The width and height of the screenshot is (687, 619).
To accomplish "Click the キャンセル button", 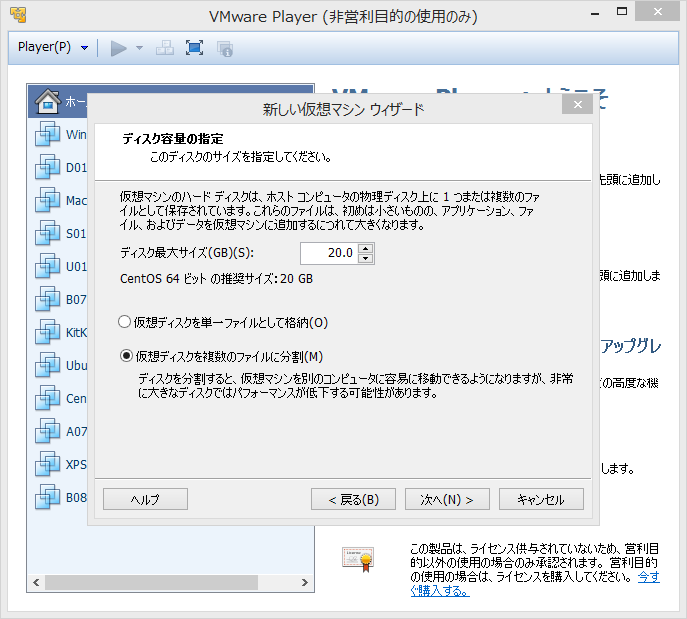I will point(541,499).
